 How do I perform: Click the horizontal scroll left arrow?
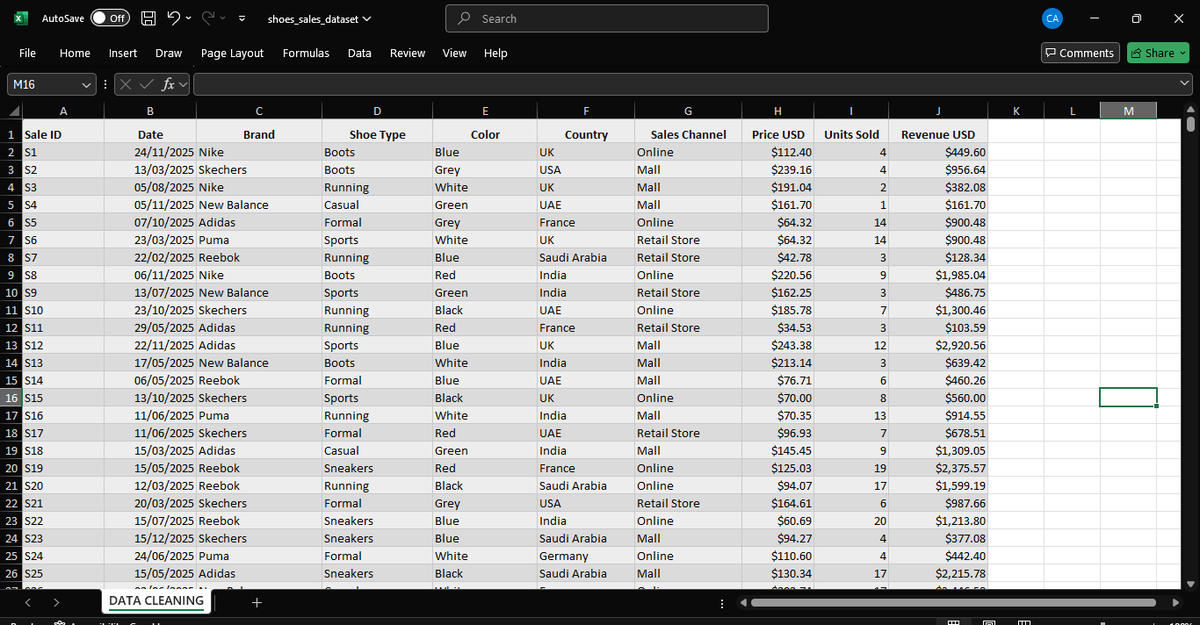click(745, 602)
